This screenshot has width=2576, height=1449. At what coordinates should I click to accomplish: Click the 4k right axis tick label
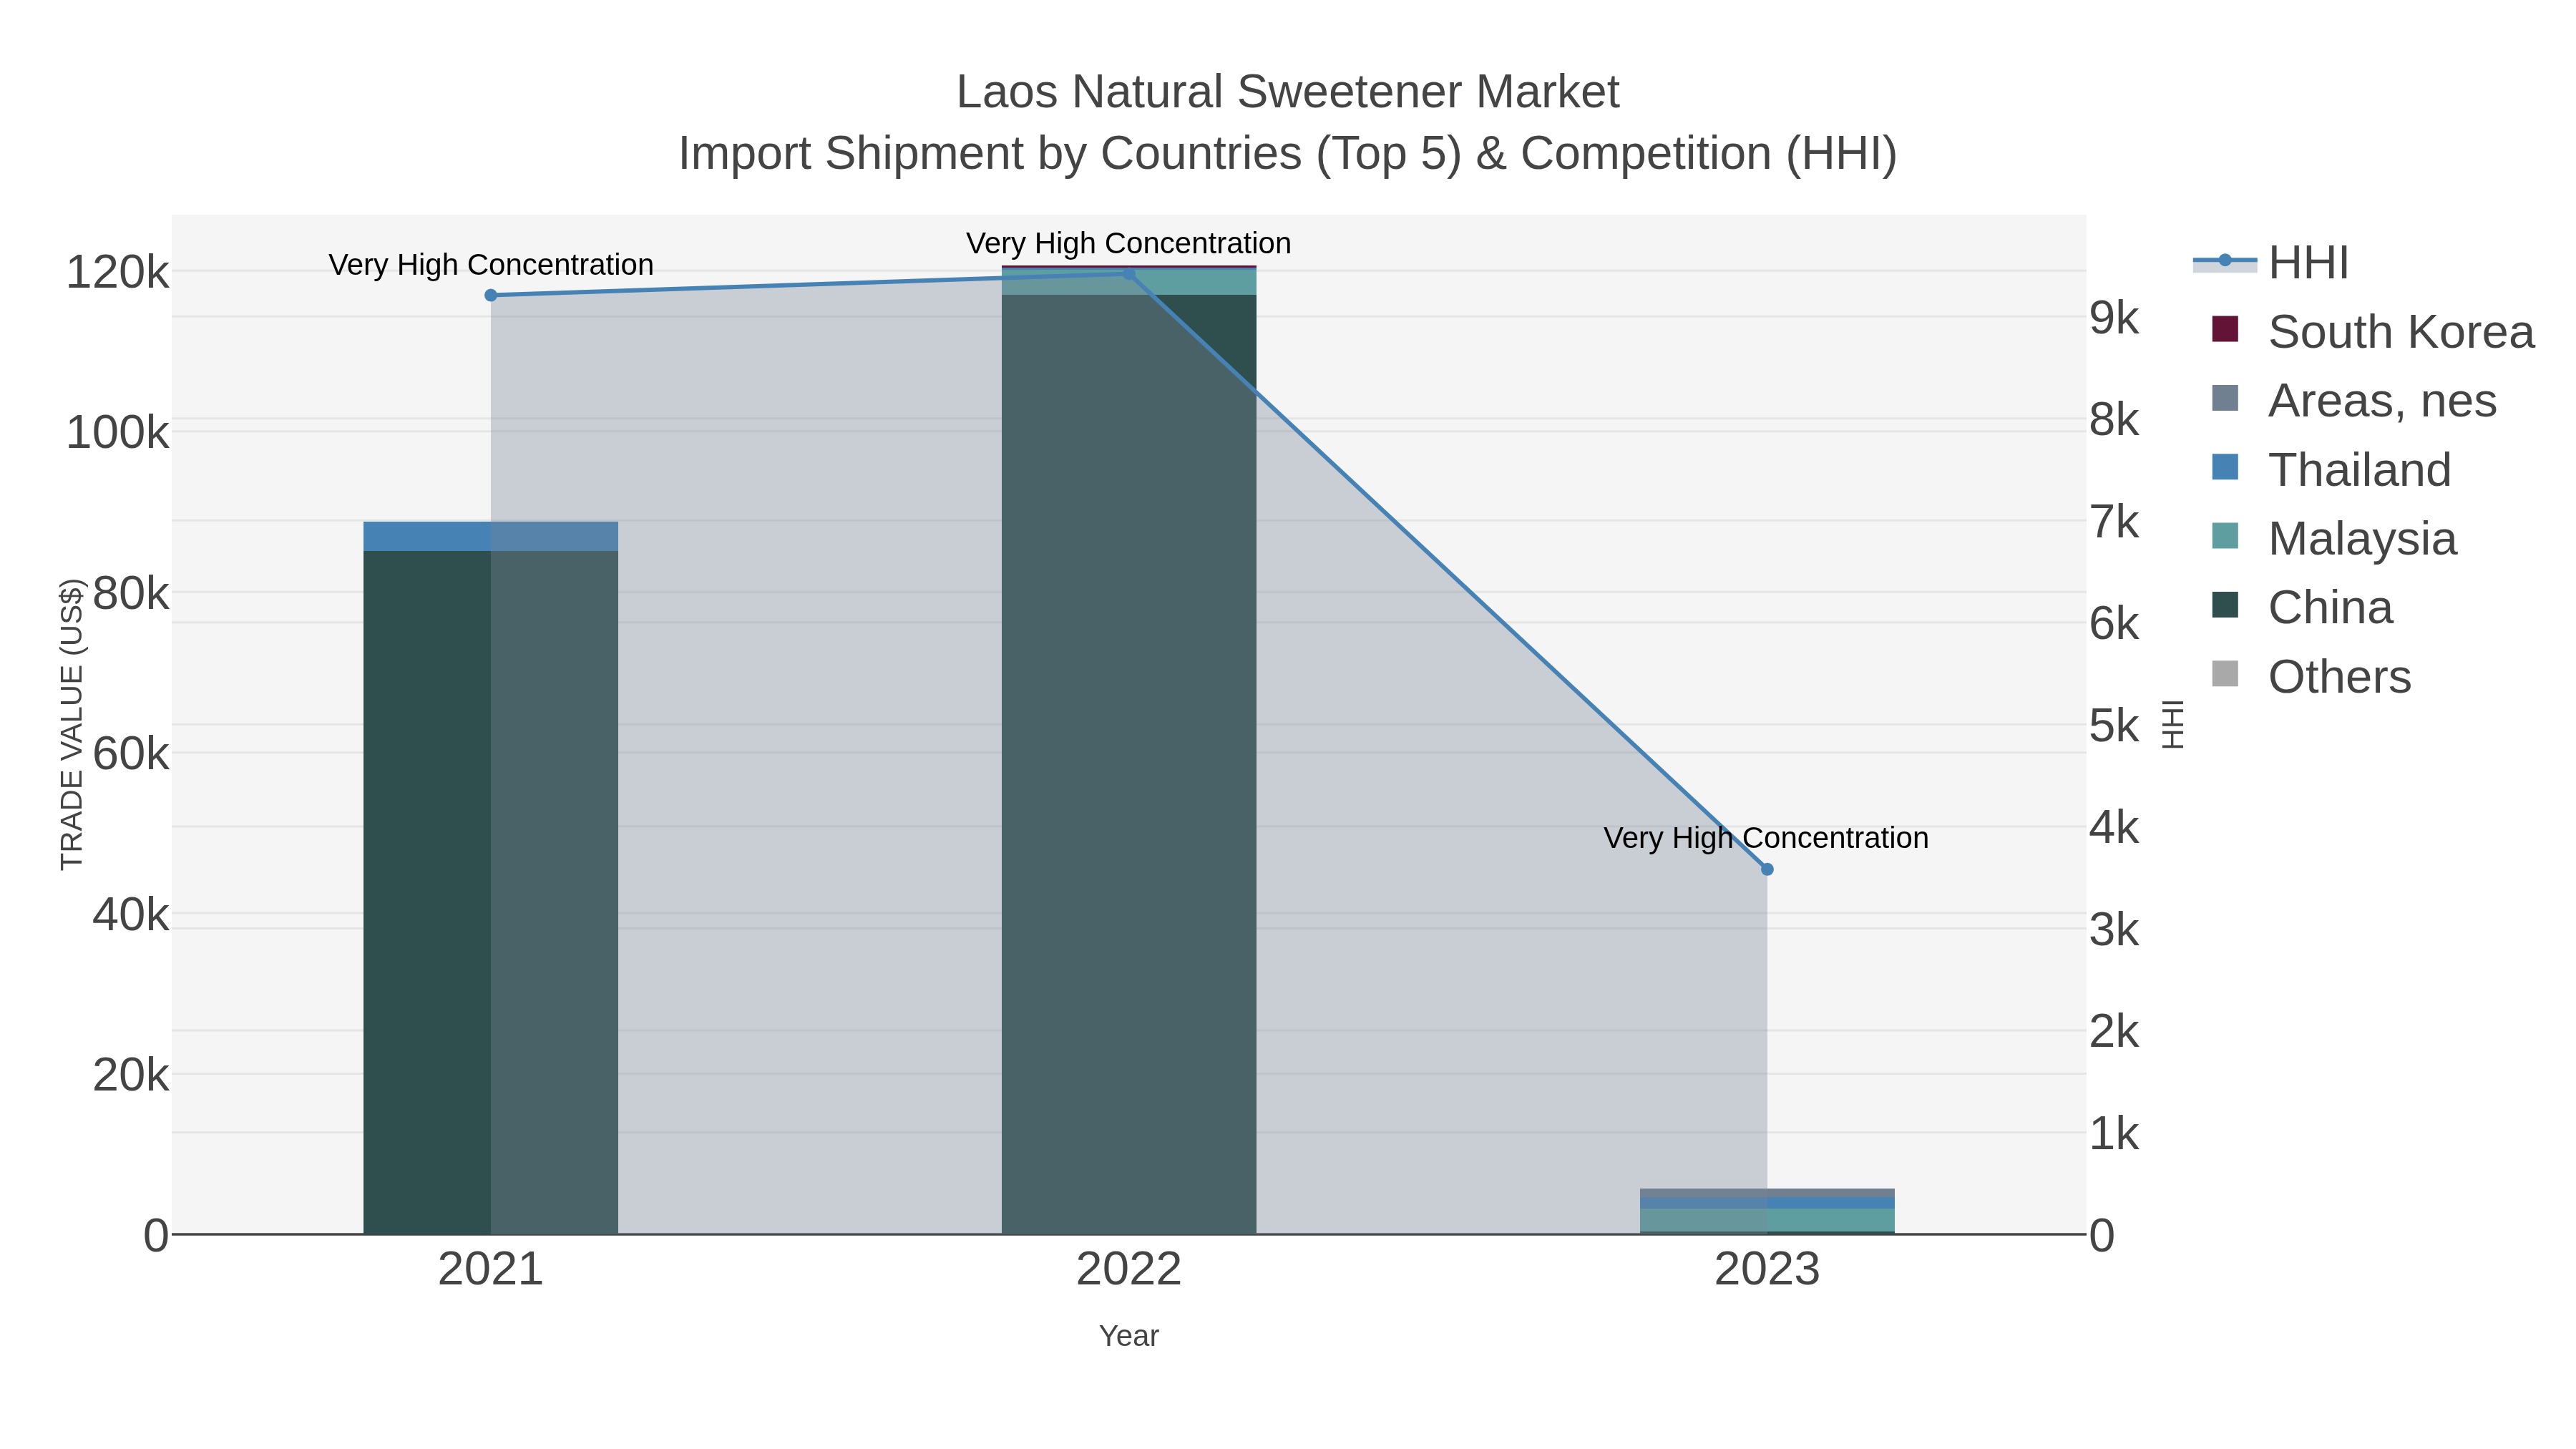tap(2114, 828)
